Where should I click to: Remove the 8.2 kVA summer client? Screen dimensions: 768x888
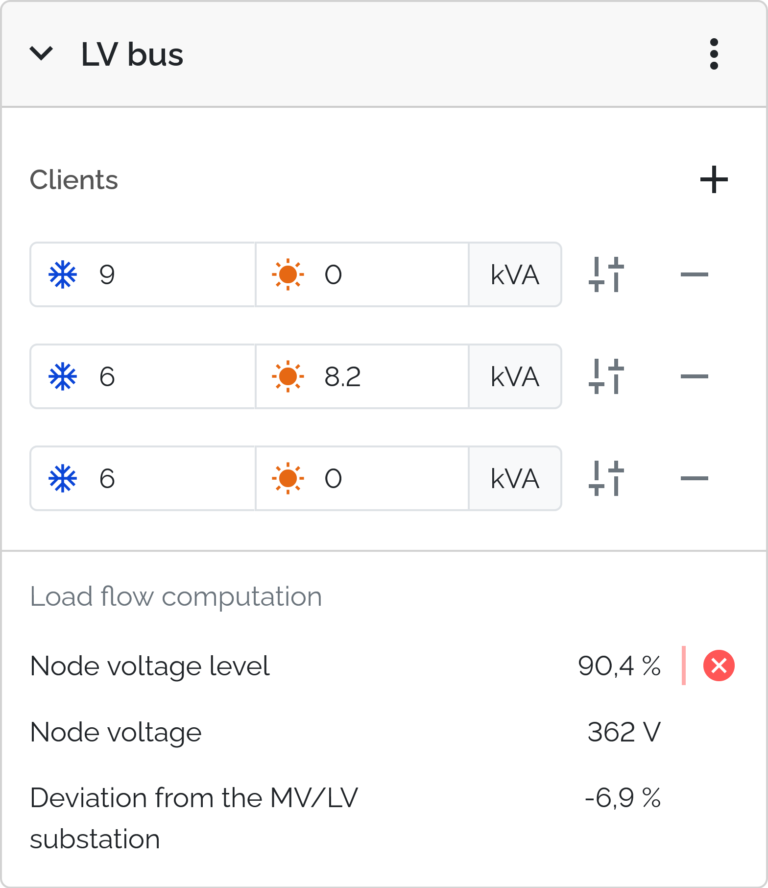[x=694, y=377]
